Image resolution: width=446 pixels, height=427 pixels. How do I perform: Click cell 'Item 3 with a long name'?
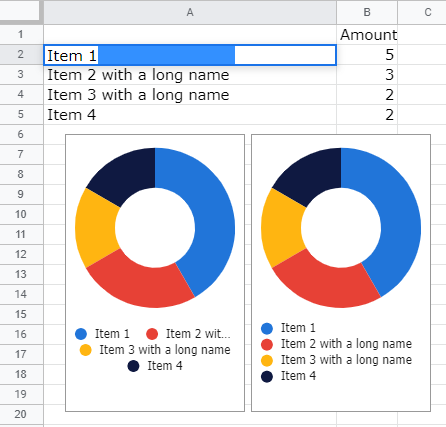[190, 95]
